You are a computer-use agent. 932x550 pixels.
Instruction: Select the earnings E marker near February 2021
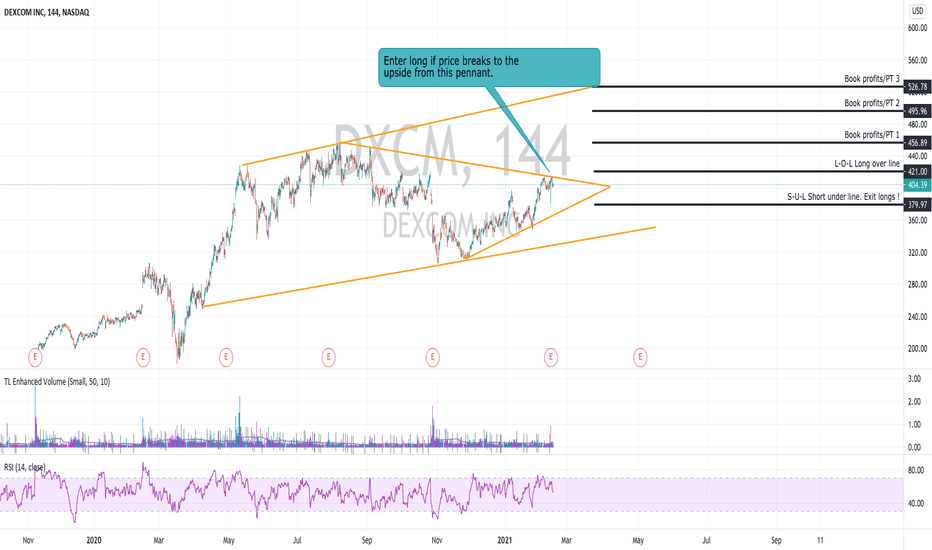coord(551,357)
